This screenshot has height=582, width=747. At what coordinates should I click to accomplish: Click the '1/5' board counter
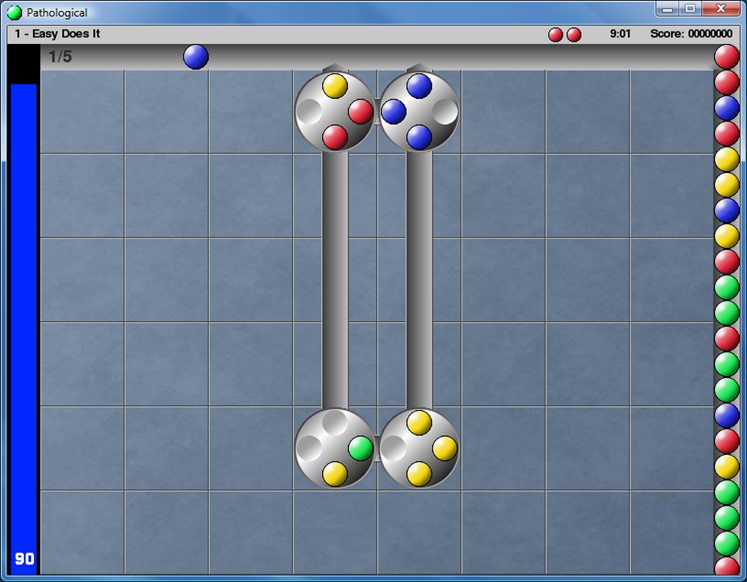point(60,57)
